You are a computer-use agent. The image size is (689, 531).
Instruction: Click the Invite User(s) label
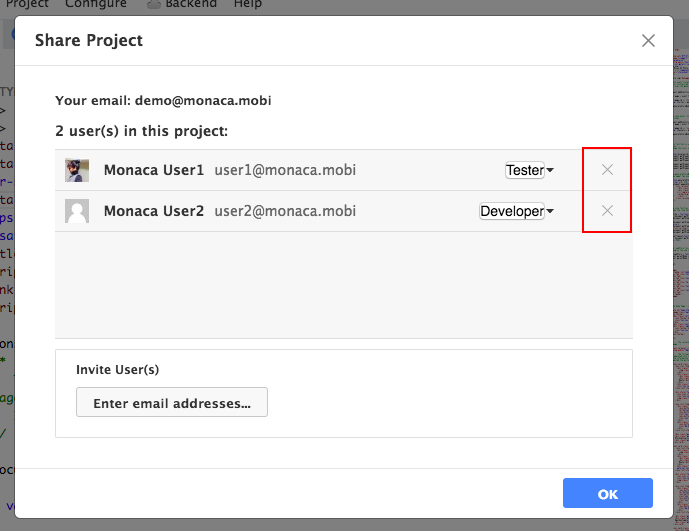tap(117, 369)
